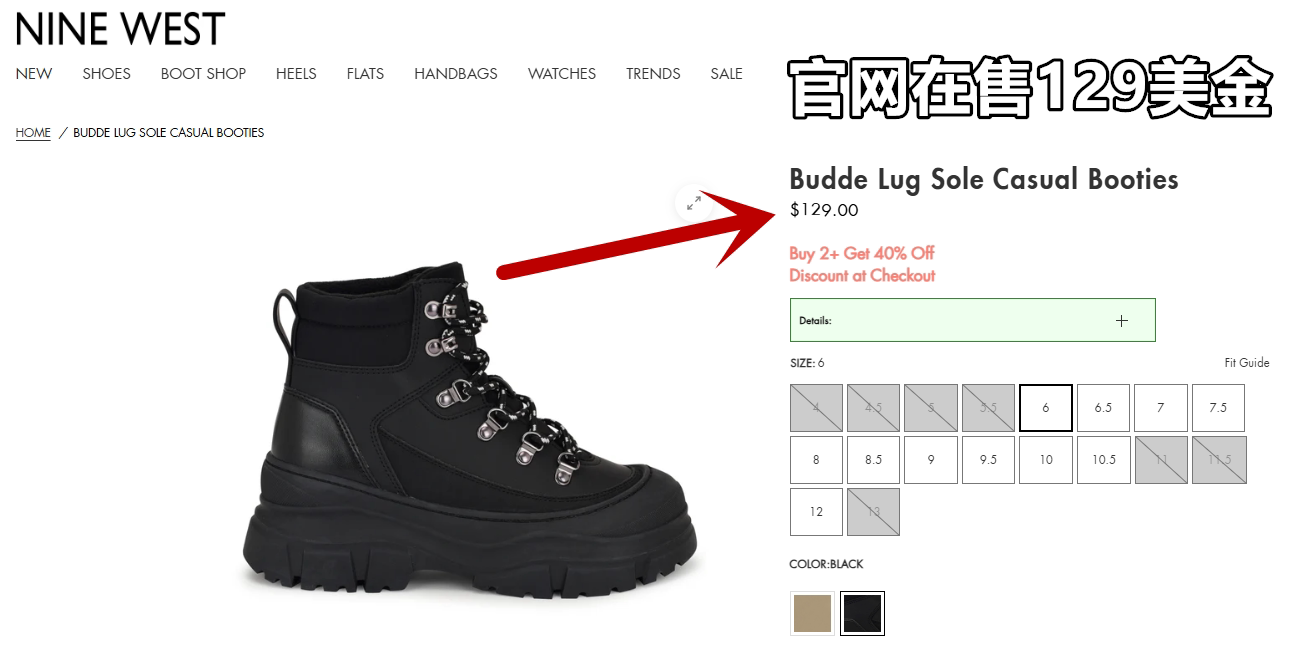The width and height of the screenshot is (1306, 662).
Task: Pick size 12 option
Action: 816,512
